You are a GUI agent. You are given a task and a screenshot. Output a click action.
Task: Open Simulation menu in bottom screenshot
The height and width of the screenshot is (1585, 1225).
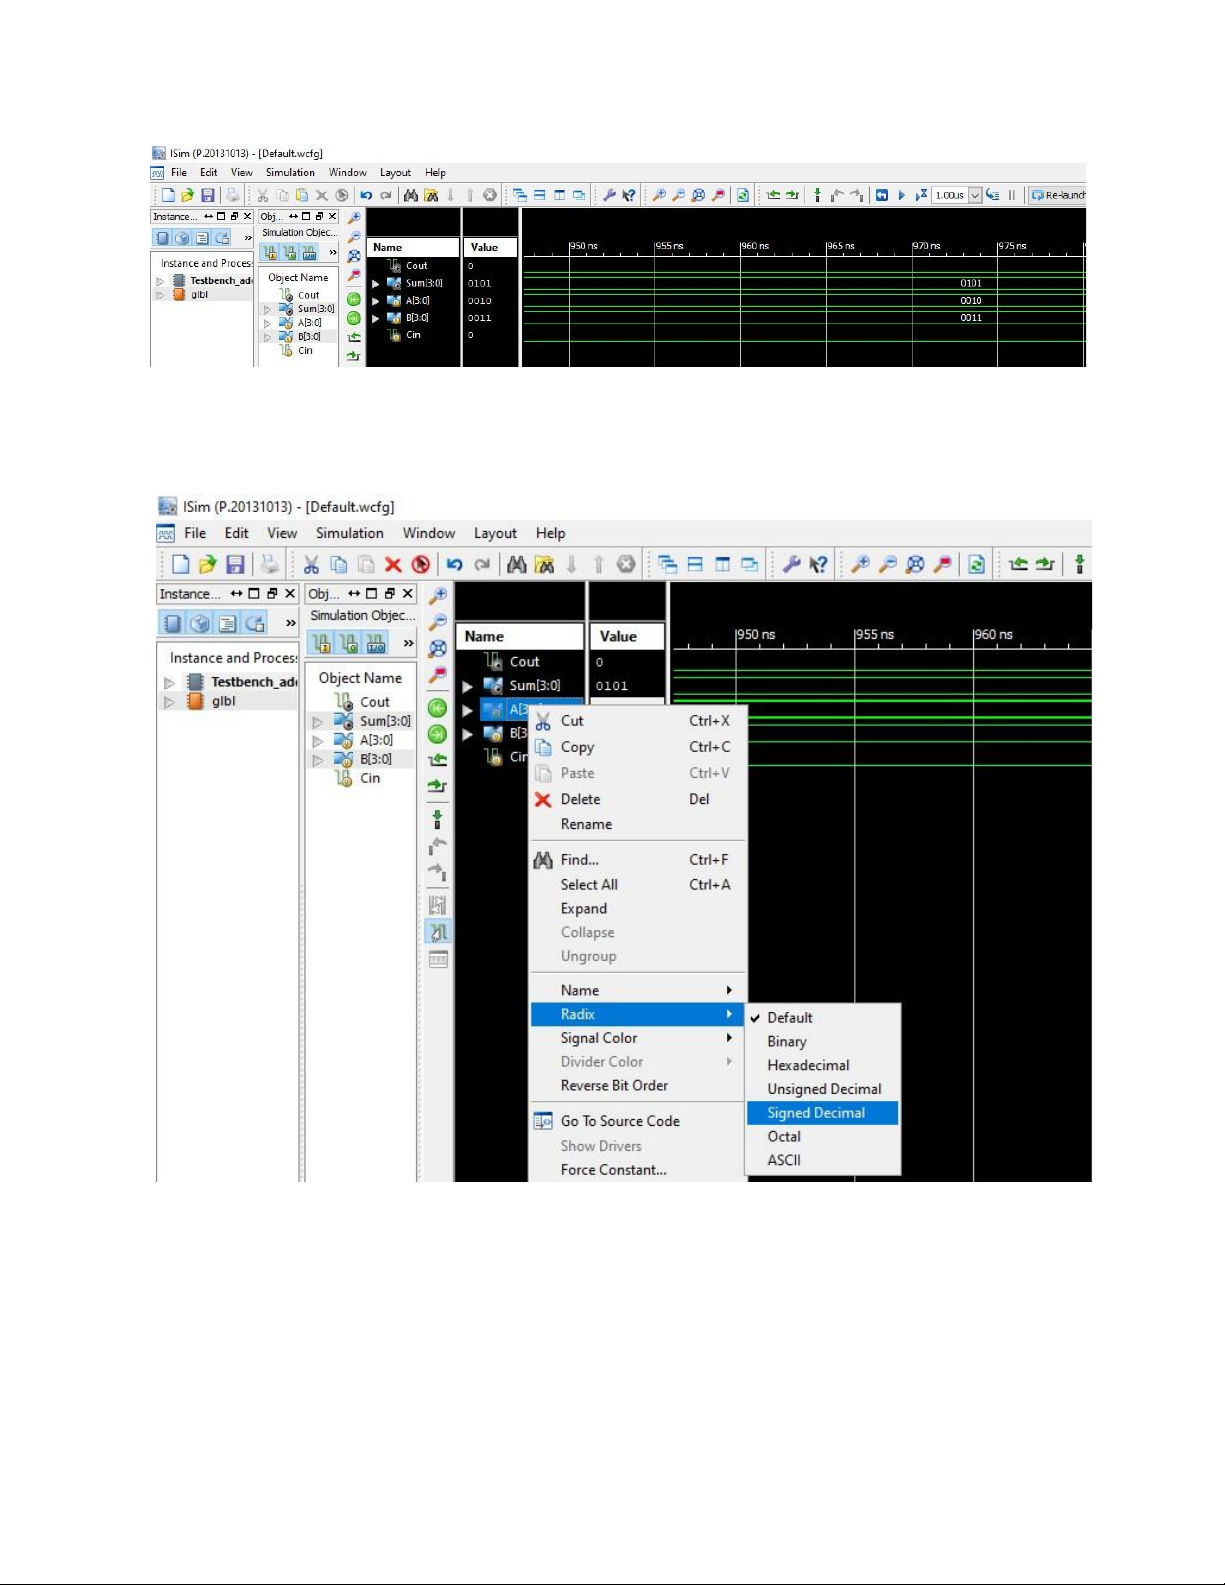(x=349, y=533)
